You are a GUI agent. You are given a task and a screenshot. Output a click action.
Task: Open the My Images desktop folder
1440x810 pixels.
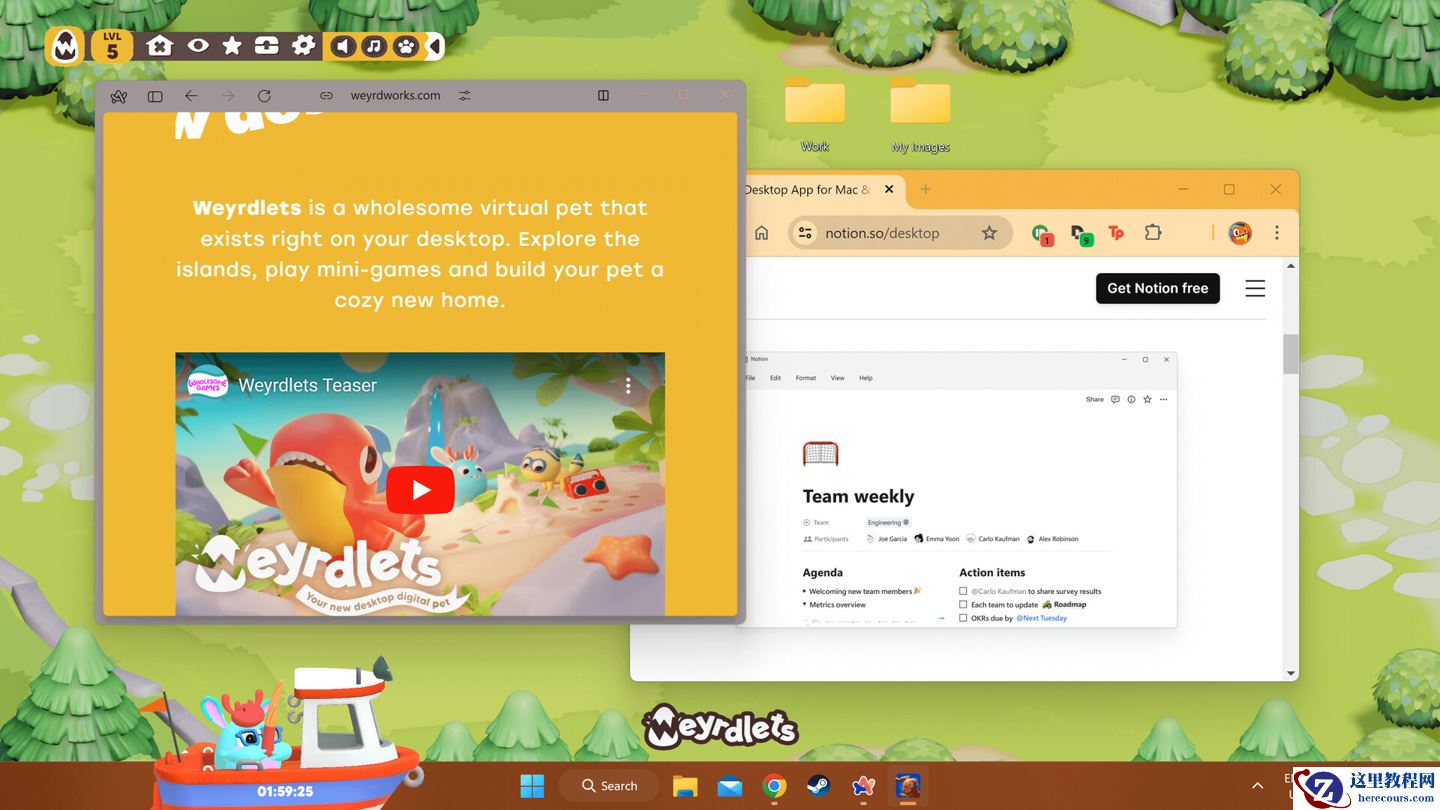(920, 115)
